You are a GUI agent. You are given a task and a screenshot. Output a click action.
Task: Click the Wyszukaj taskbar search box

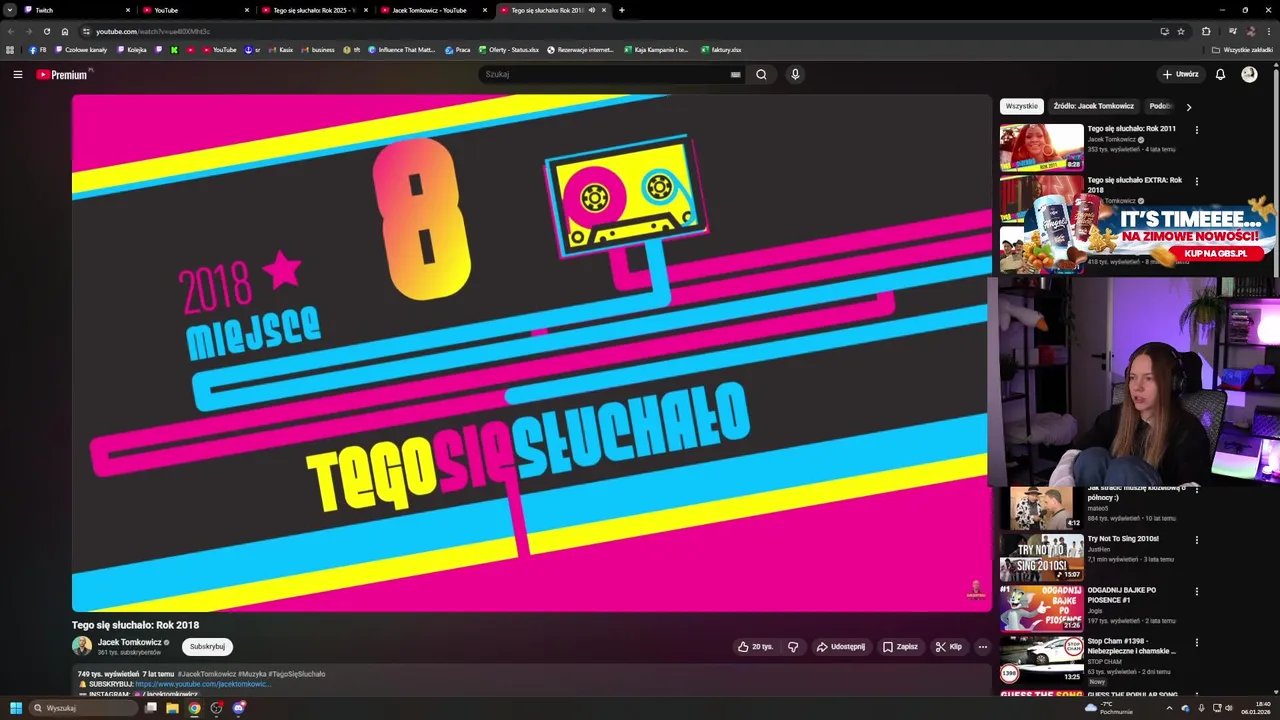point(84,708)
